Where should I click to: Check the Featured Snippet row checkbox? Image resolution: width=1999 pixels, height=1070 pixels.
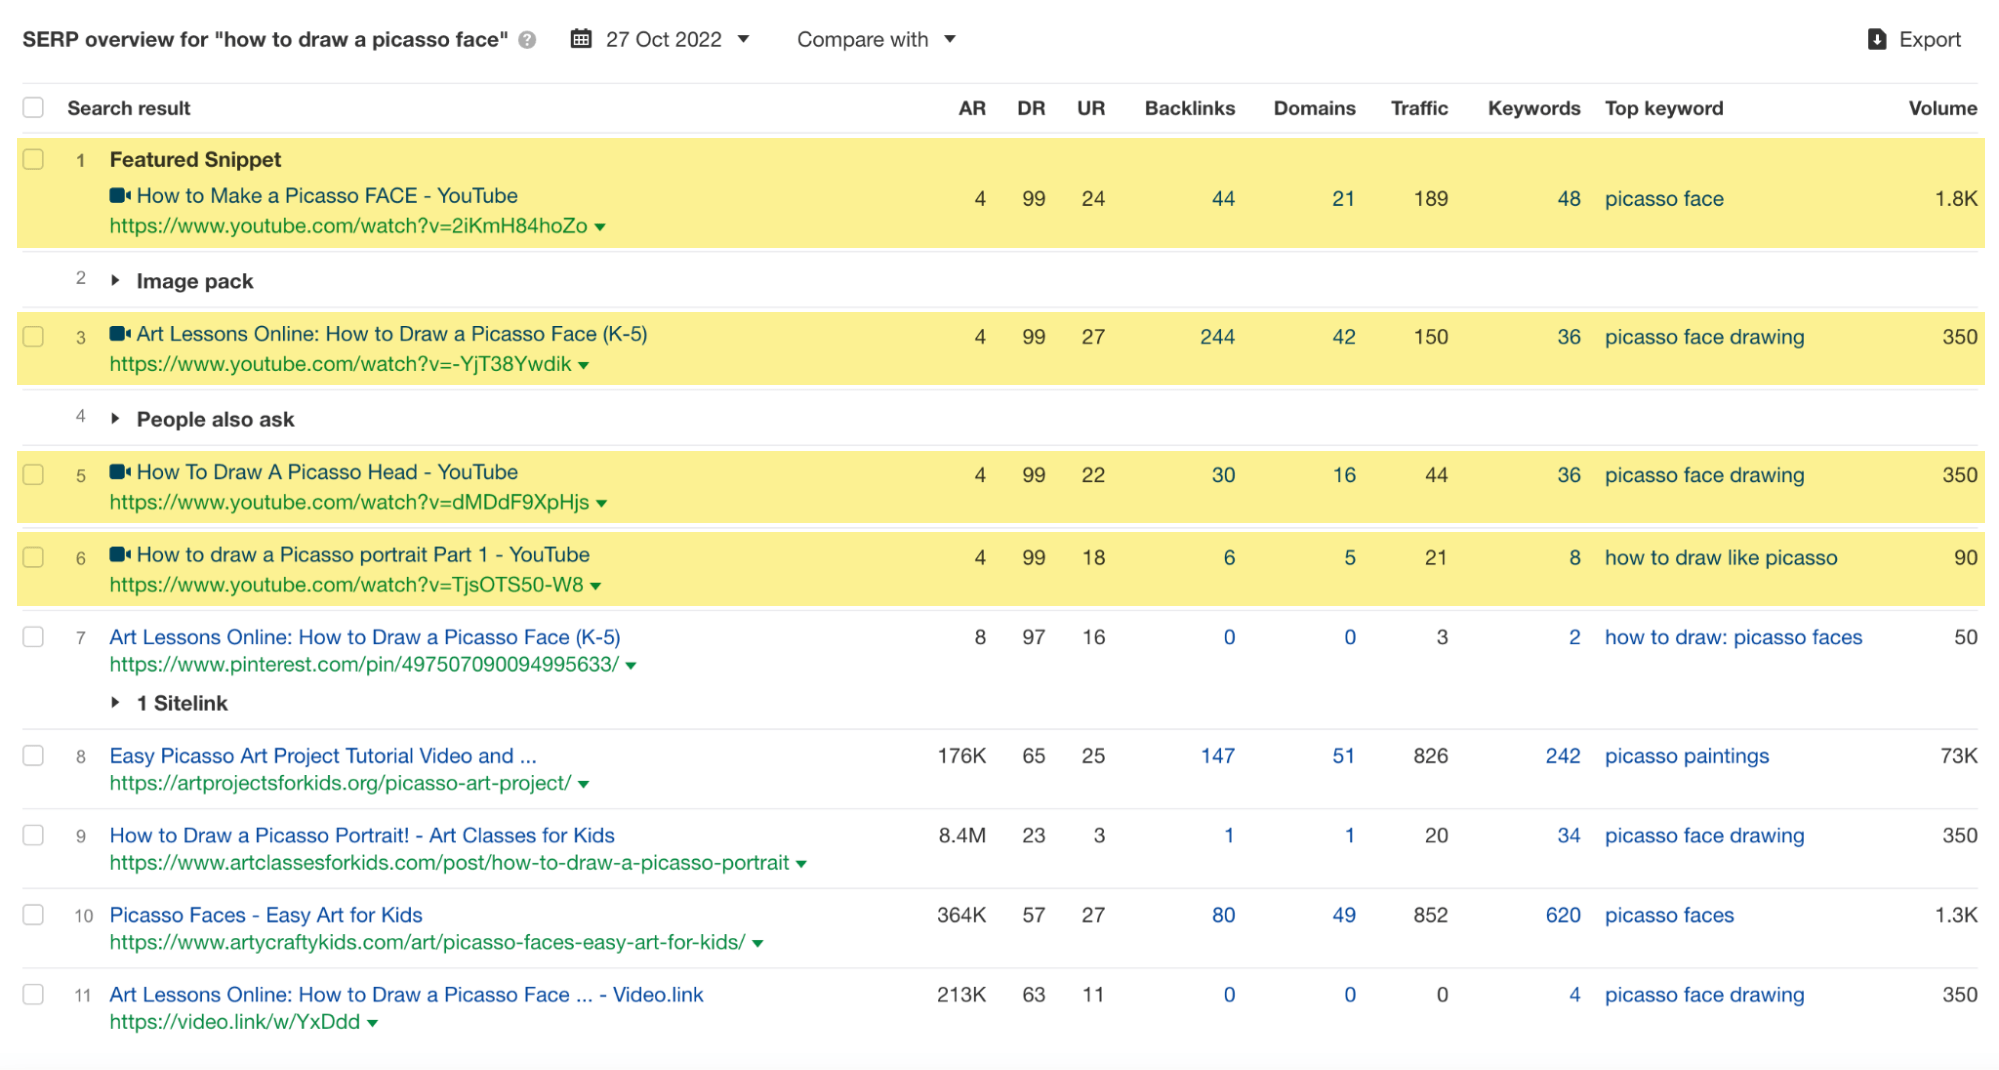point(33,158)
